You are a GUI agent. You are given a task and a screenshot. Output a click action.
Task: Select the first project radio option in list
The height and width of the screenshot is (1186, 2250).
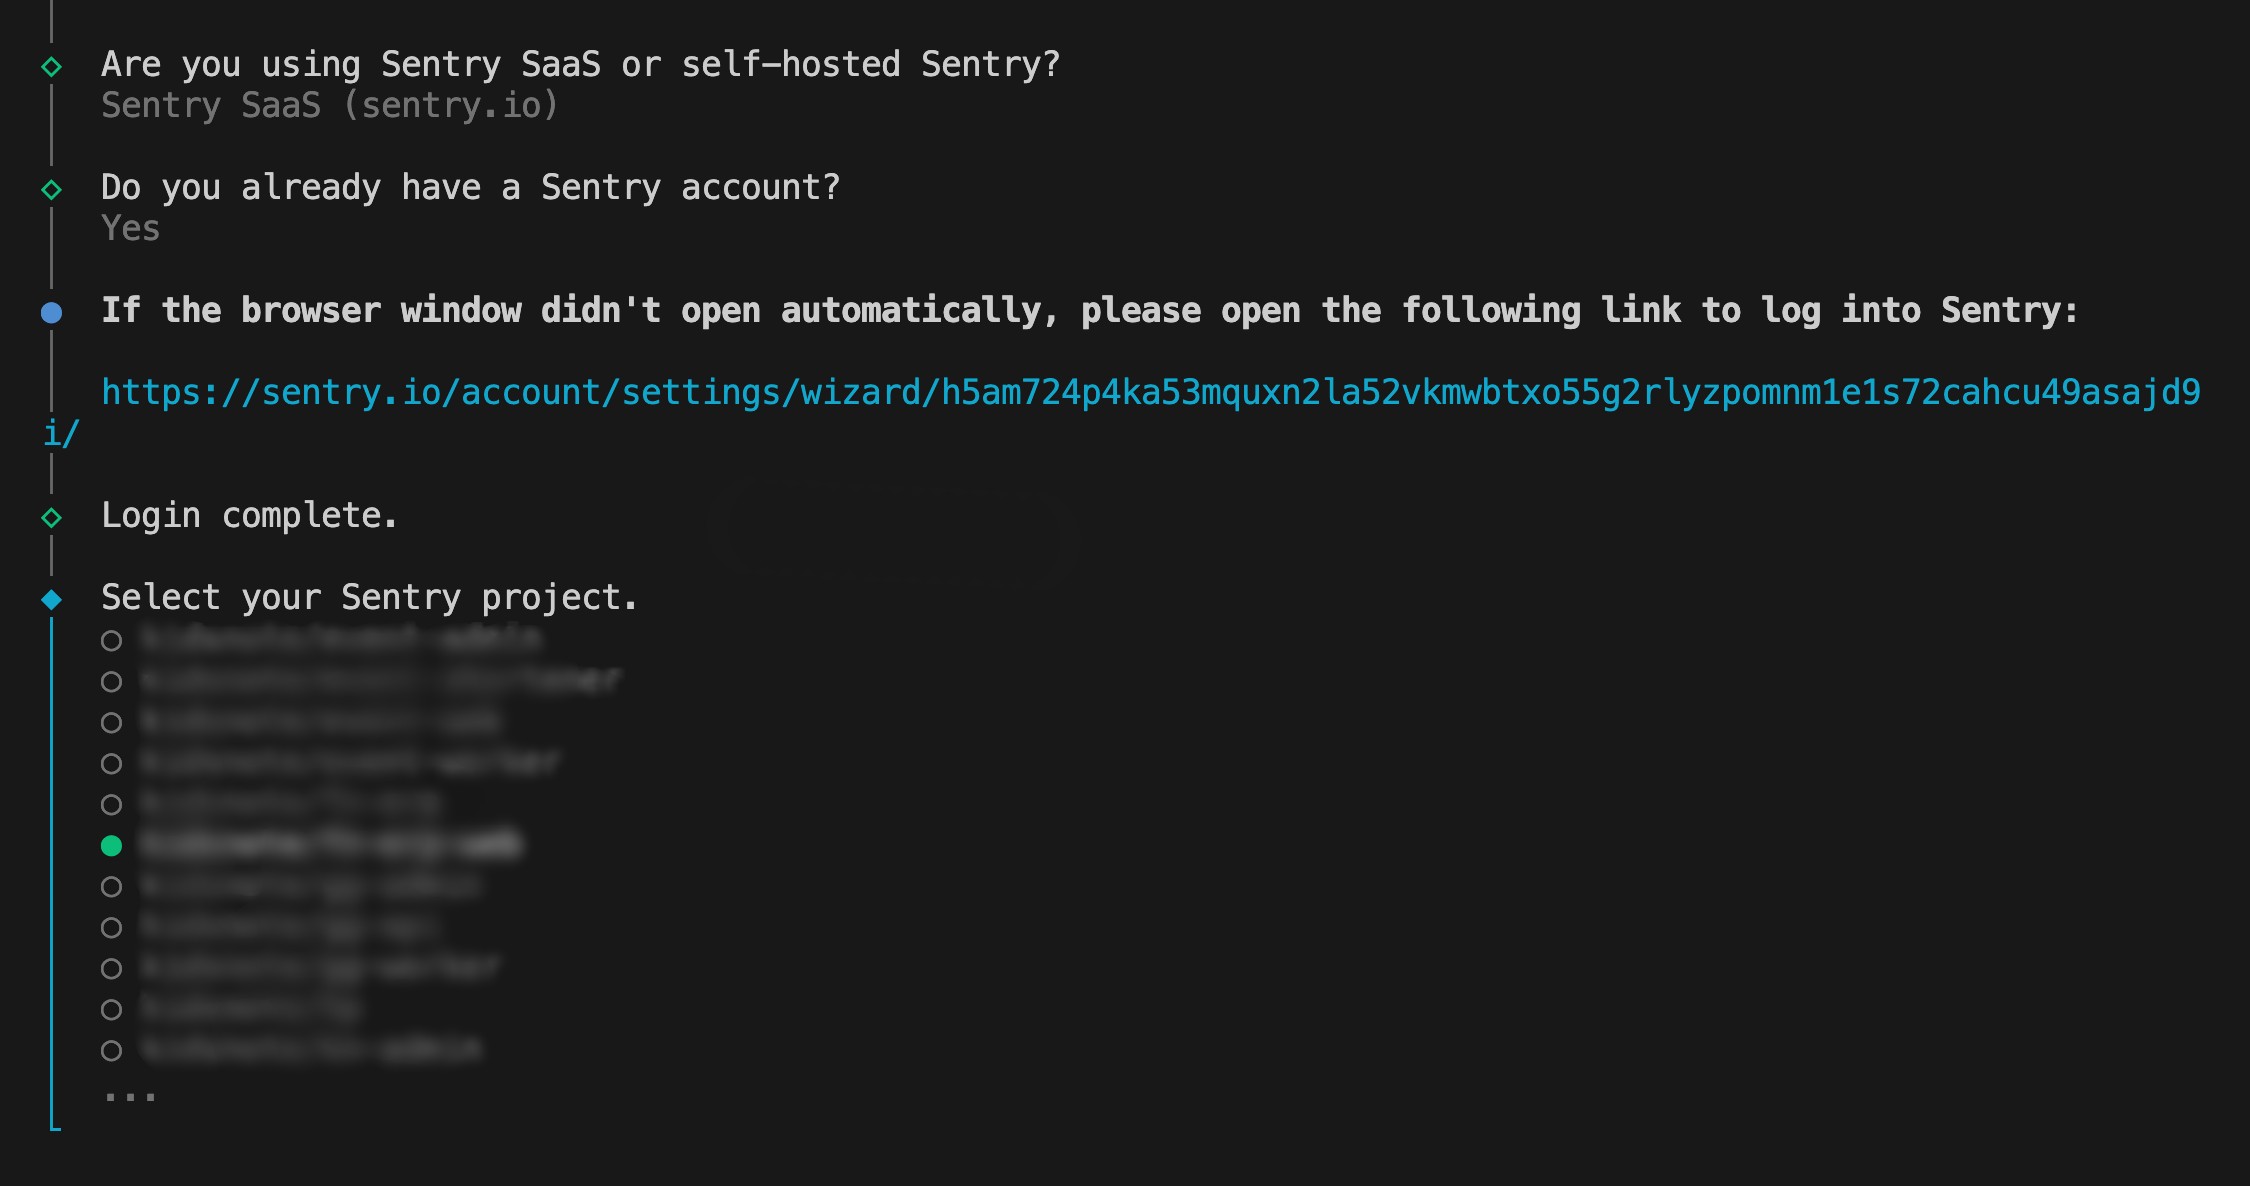pyautogui.click(x=112, y=641)
